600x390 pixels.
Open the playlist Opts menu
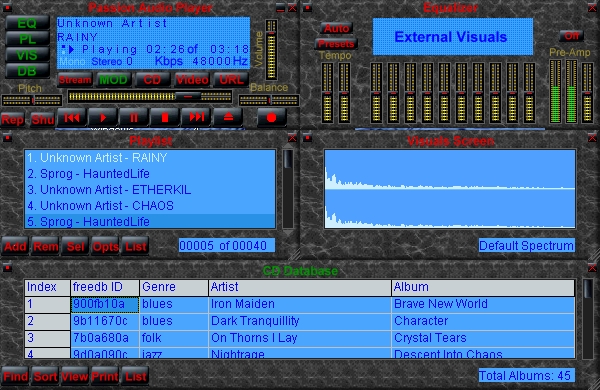pos(105,246)
